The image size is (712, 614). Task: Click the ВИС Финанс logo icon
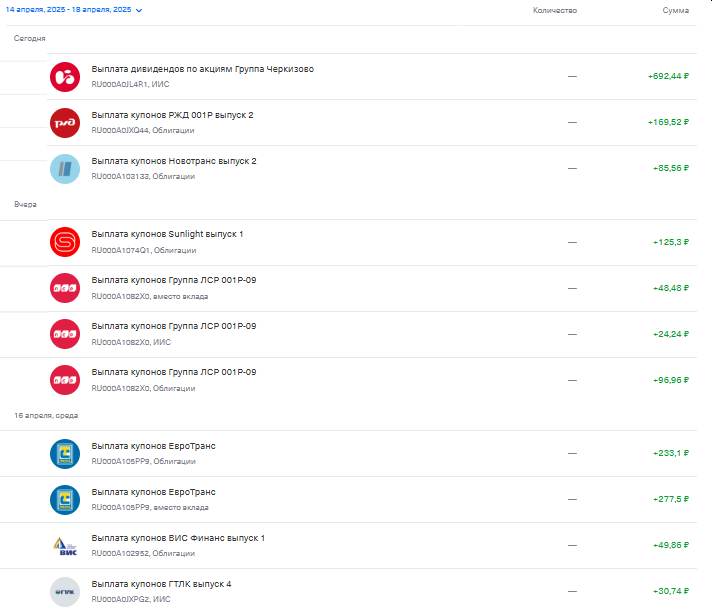(x=65, y=545)
